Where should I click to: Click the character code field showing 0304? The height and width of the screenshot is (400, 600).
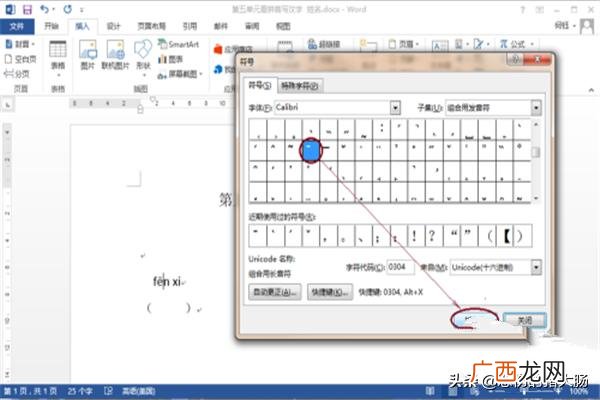400,267
